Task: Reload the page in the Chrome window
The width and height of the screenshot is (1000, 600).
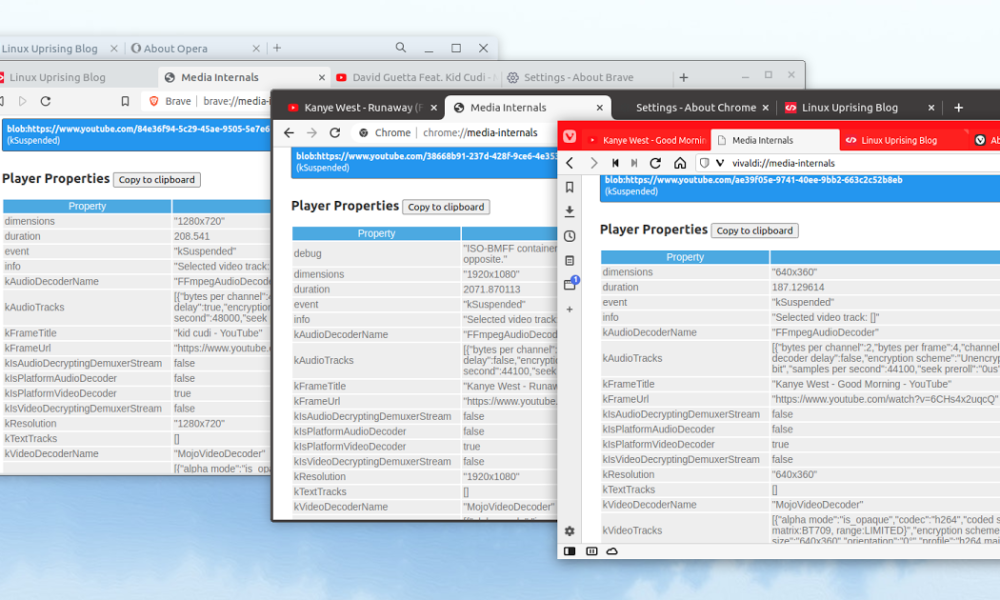Action: (x=335, y=133)
